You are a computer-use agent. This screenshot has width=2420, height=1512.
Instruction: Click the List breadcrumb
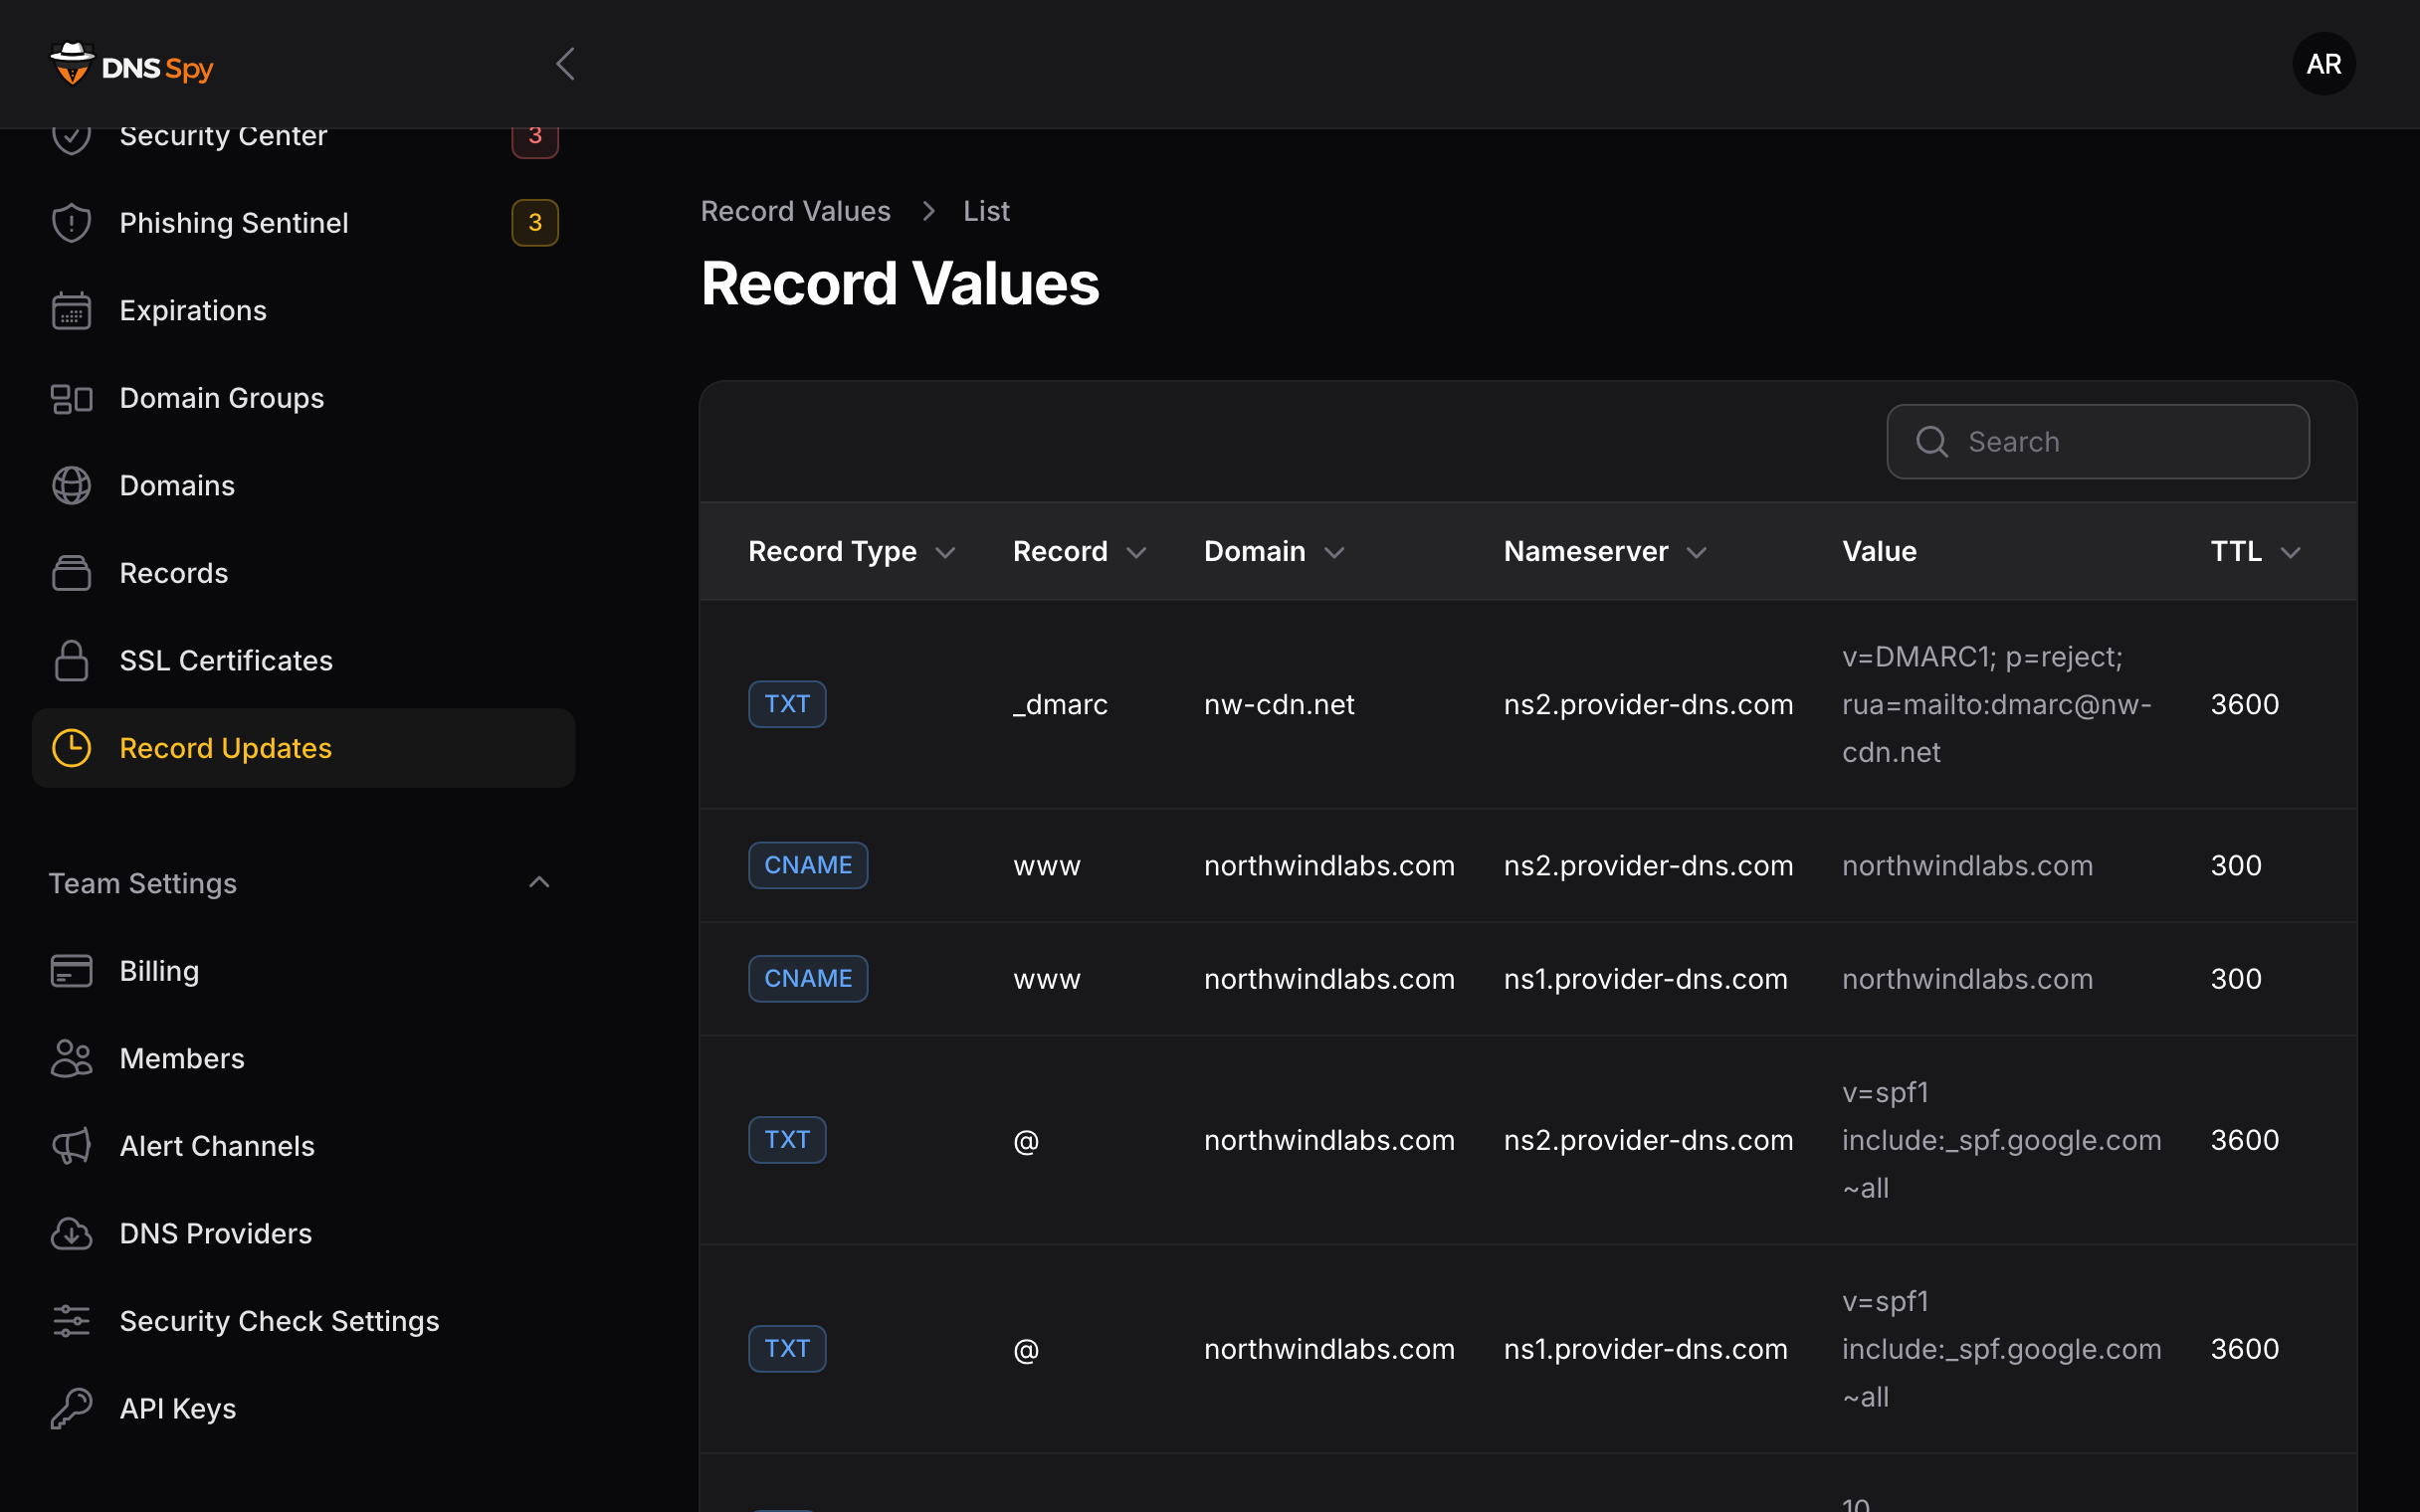tap(986, 211)
